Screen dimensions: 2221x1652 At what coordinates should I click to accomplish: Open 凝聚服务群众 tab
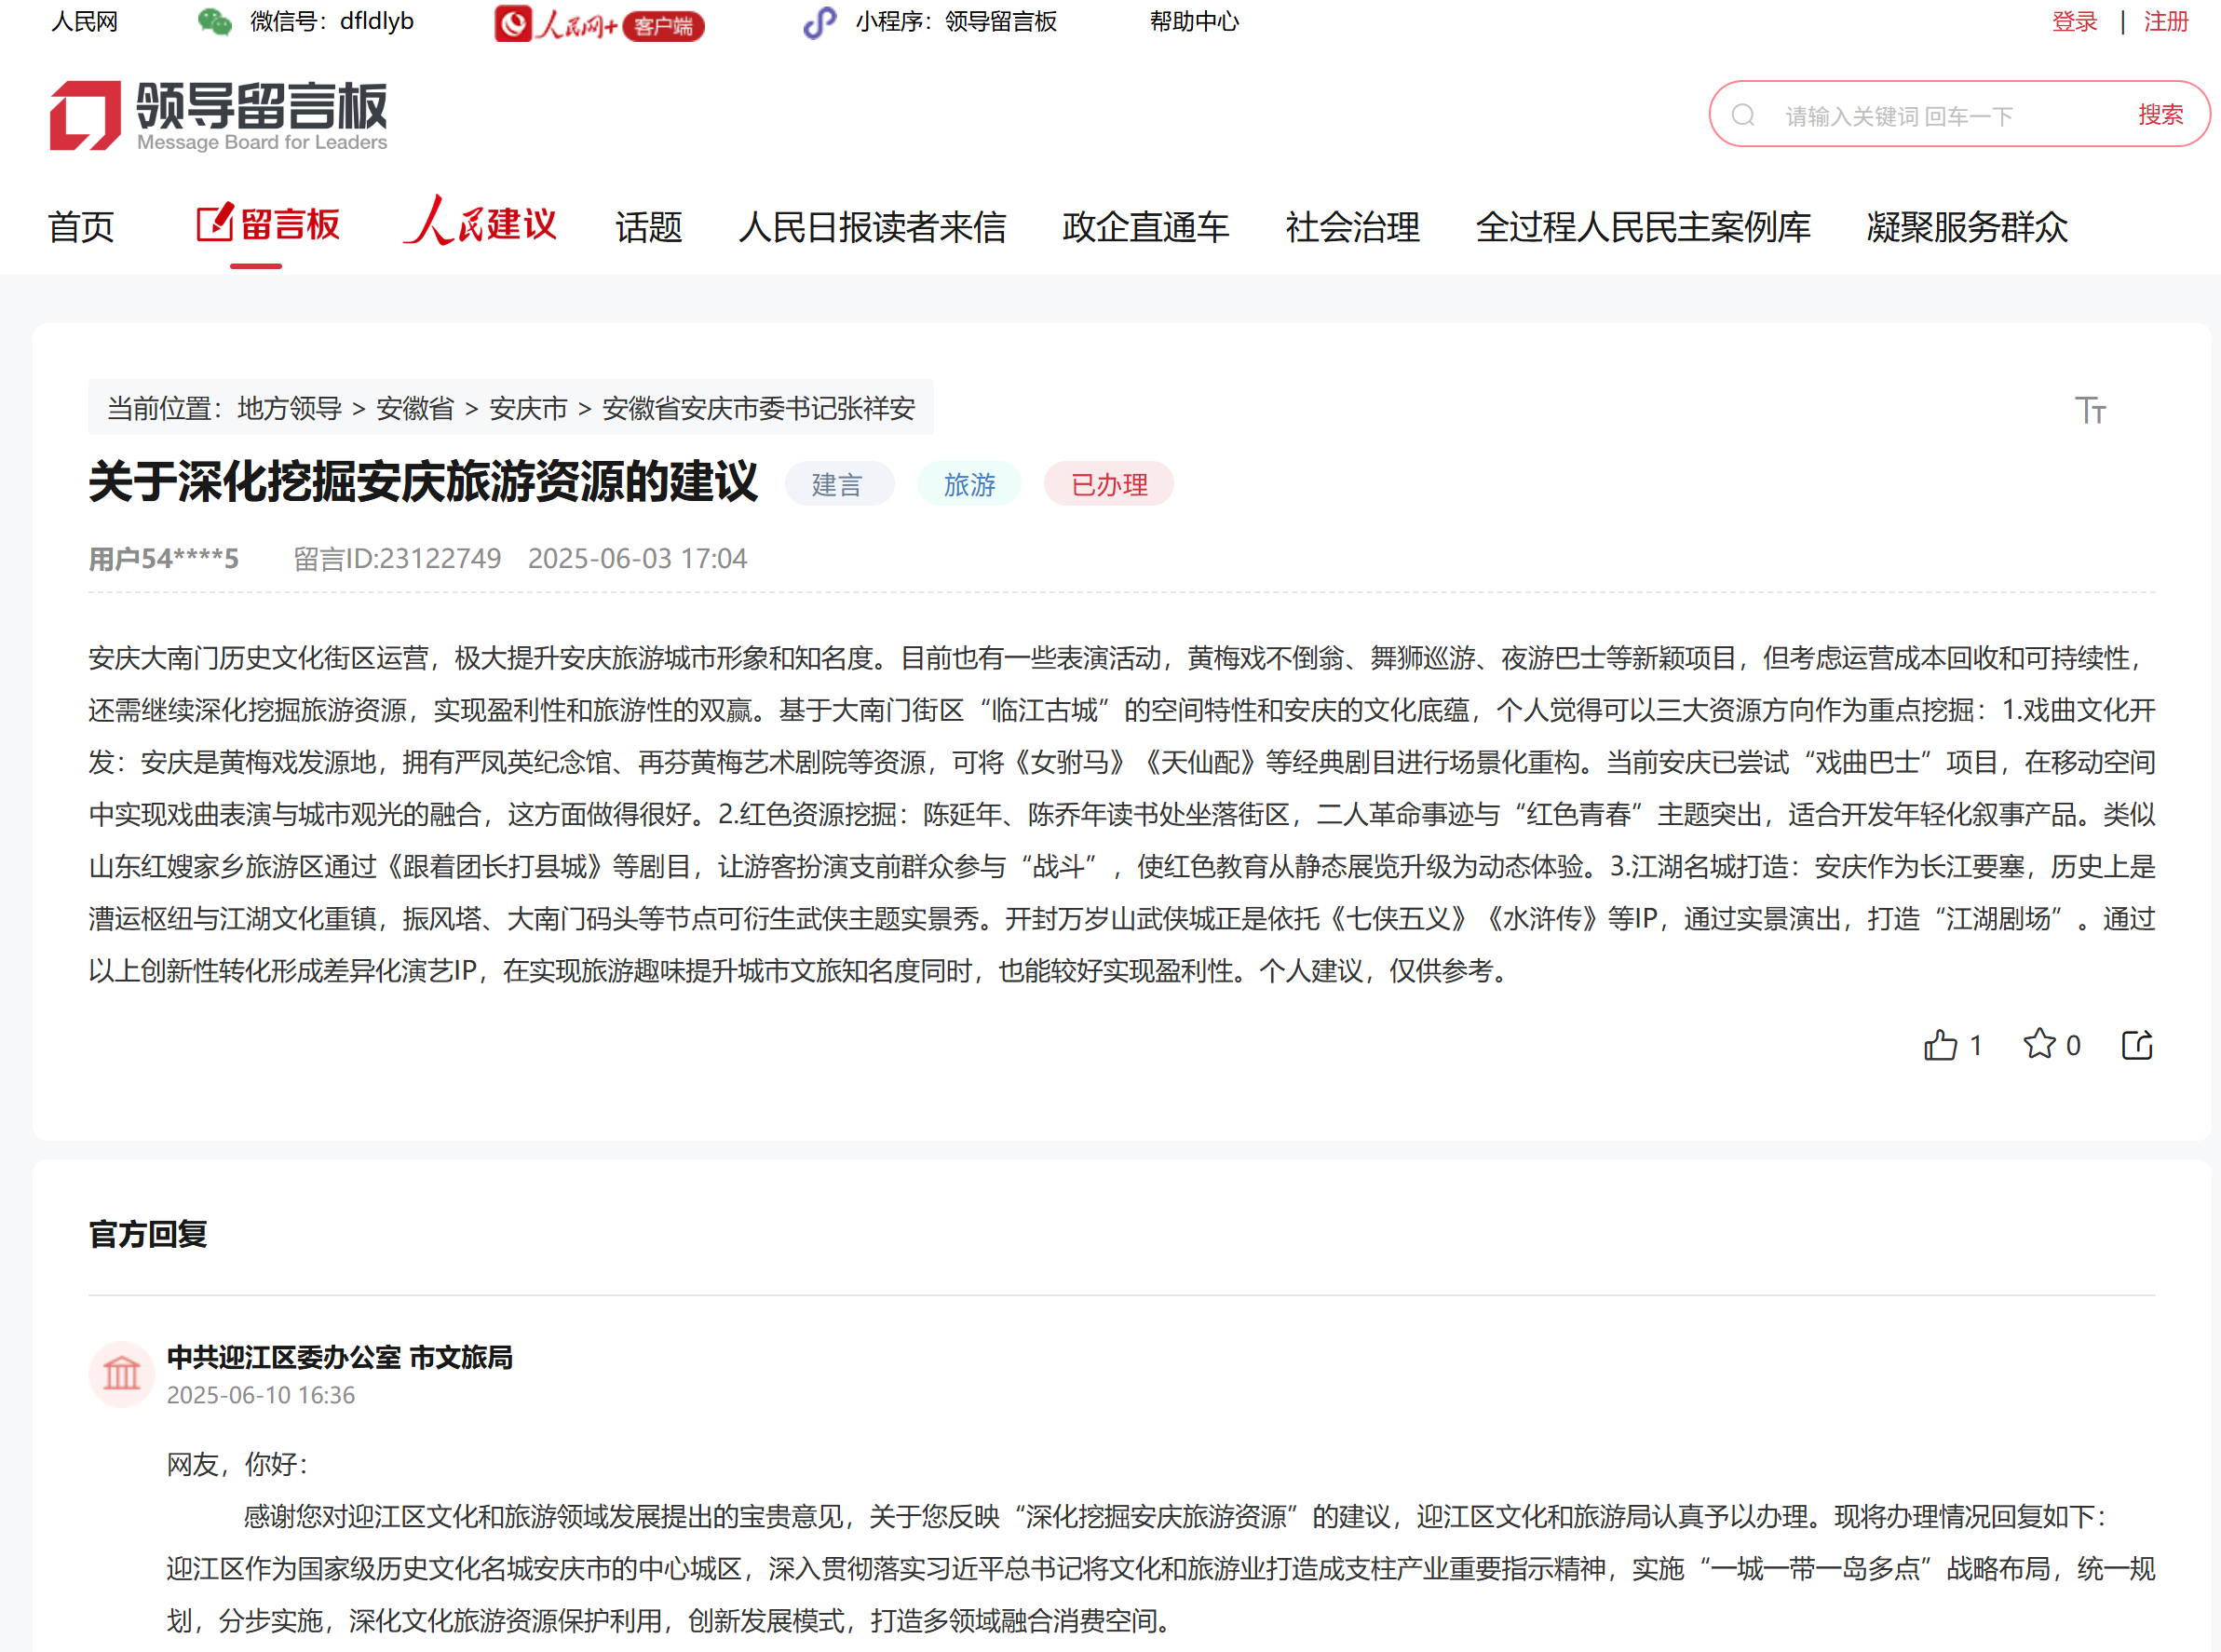(1967, 227)
